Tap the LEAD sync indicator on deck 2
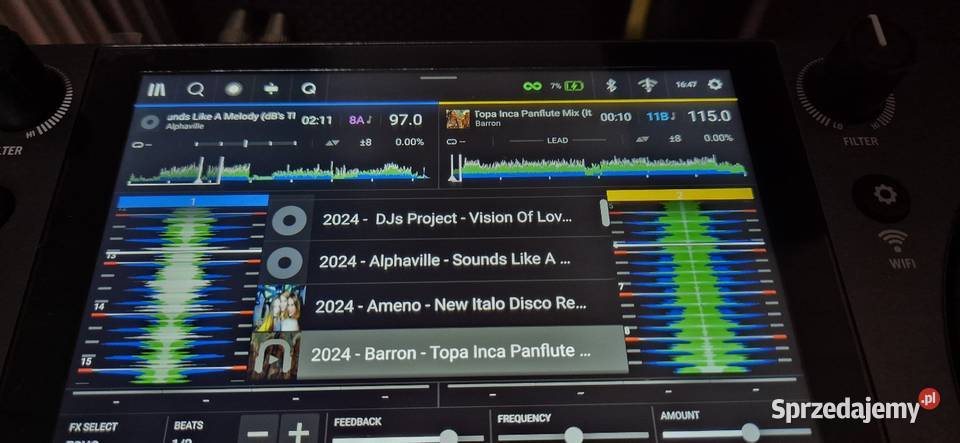Viewport: 960px width, 443px height. click(x=557, y=140)
